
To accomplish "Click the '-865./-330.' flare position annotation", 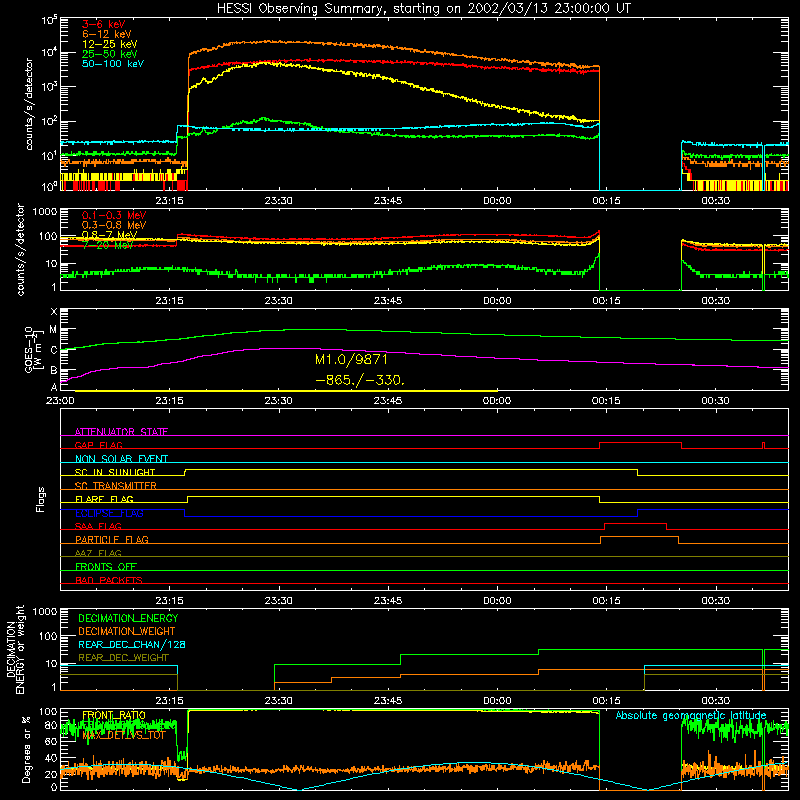I will tap(360, 380).
